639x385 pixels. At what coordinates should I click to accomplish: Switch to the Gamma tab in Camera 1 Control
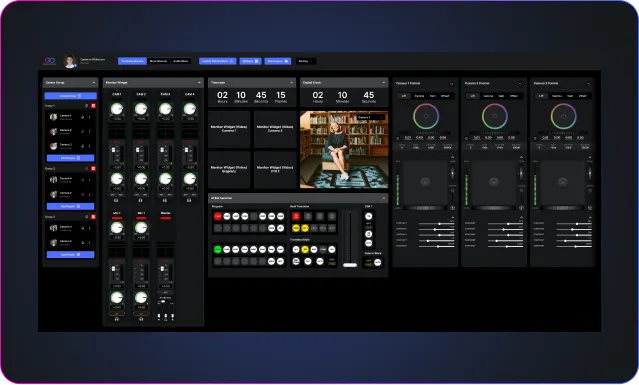[419, 96]
